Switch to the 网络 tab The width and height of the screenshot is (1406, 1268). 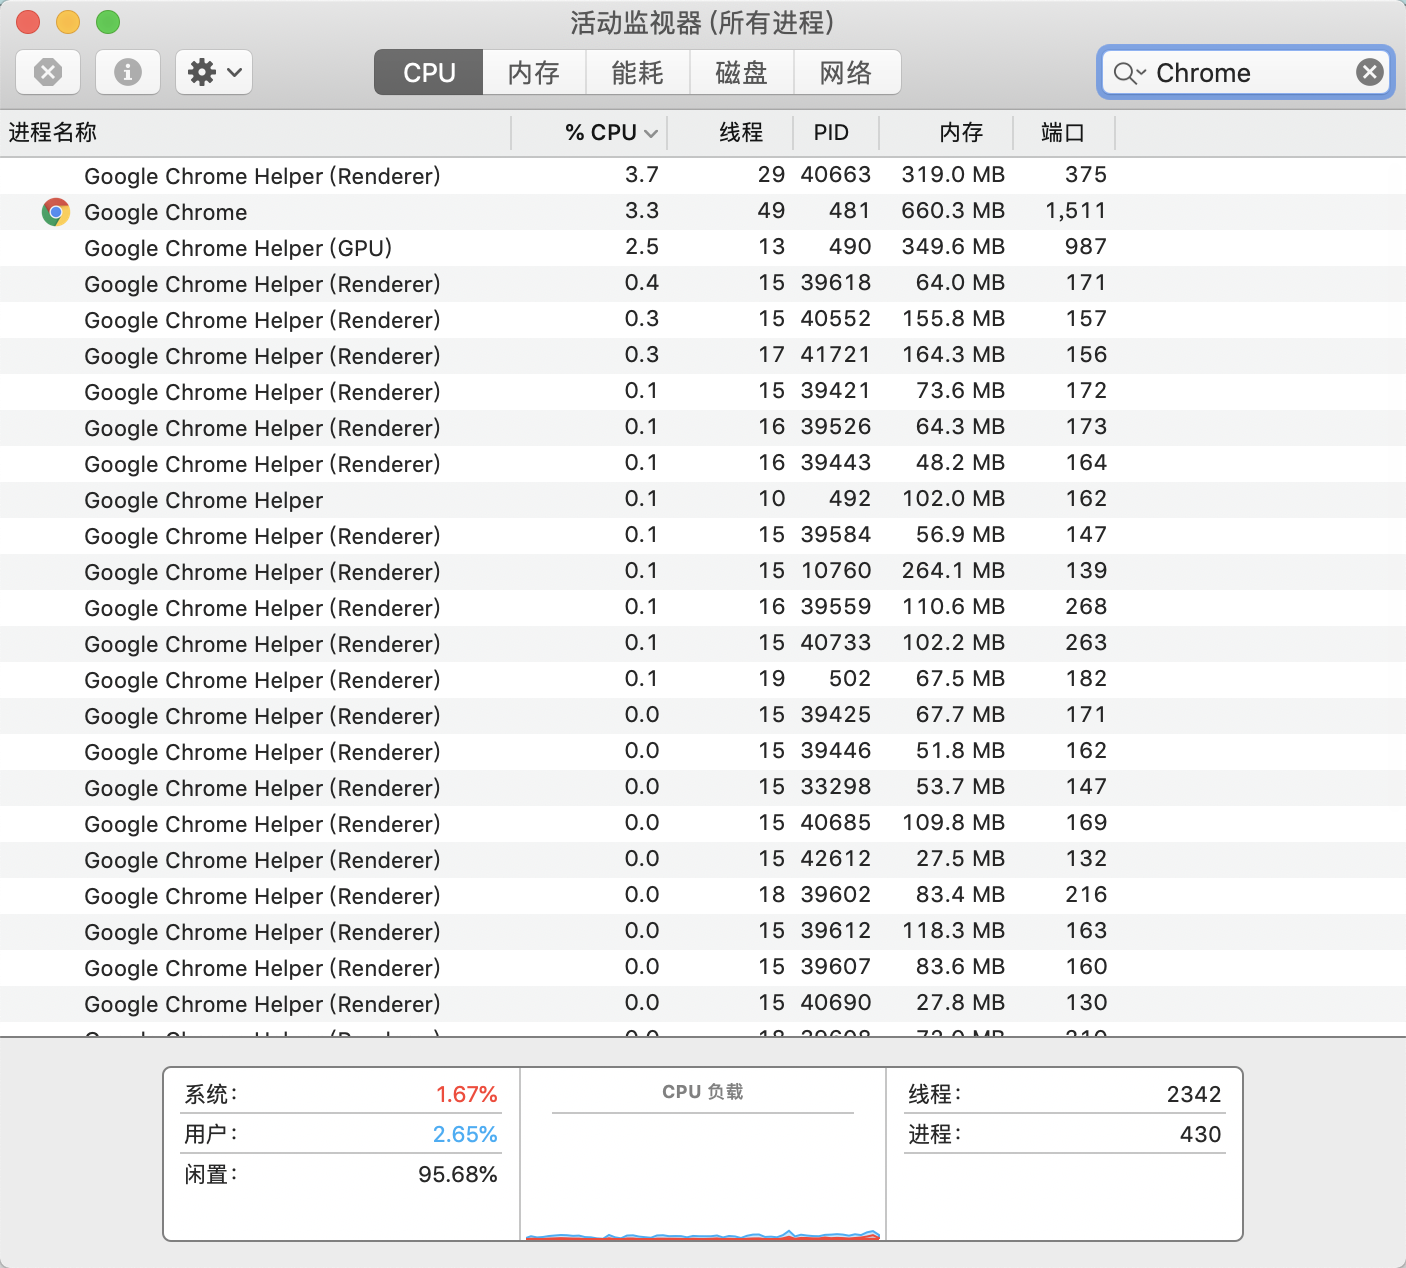click(847, 72)
